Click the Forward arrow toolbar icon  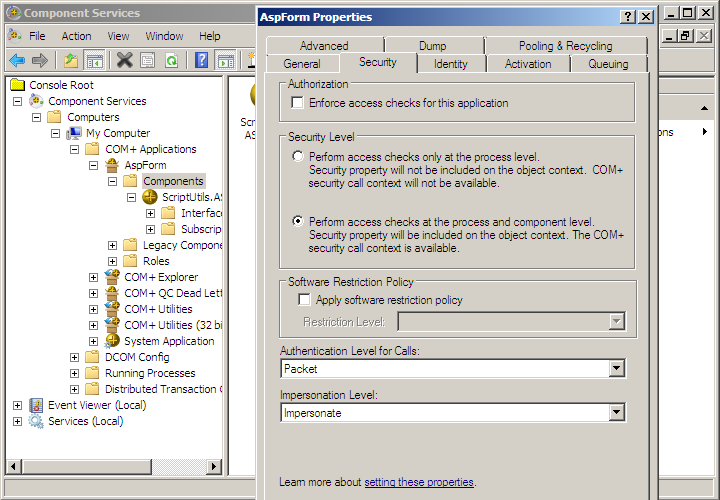pyautogui.click(x=40, y=60)
